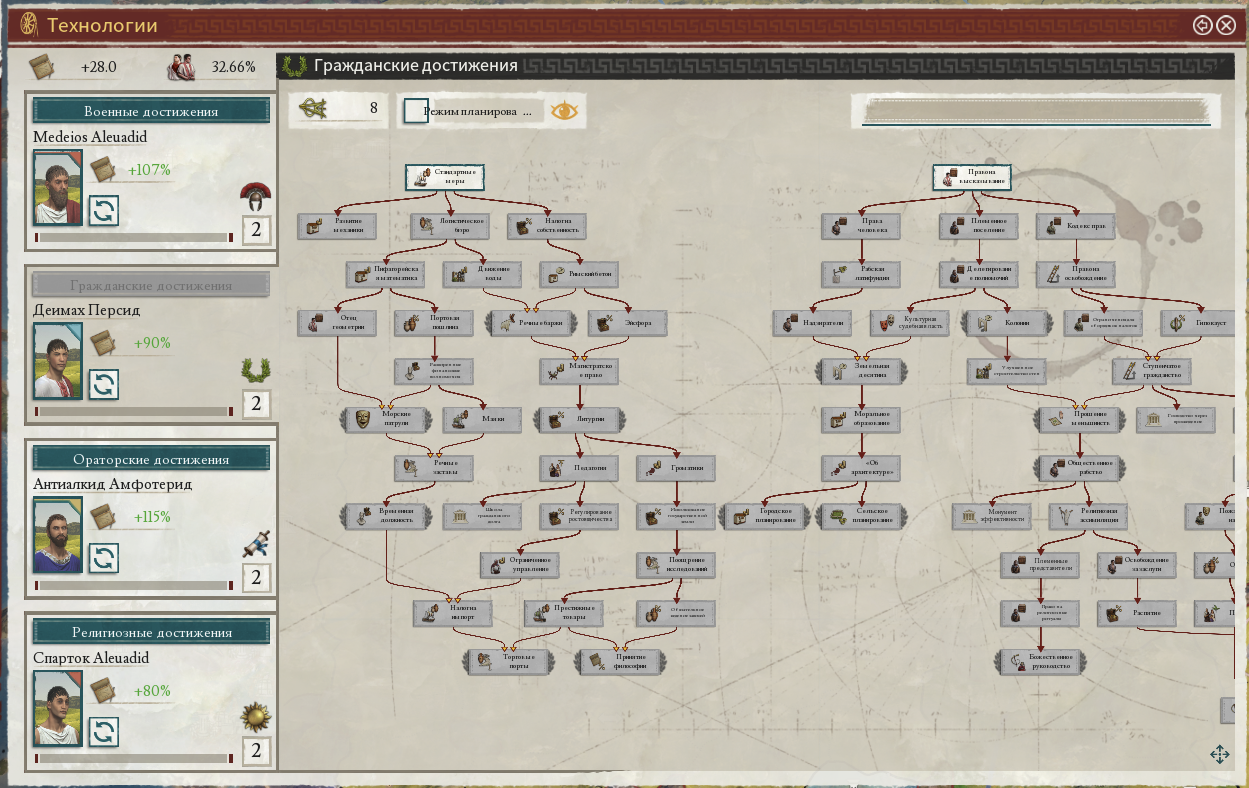Viewport: 1249px width, 788px height.
Task: Click the portrait of Деимах Персид
Action: (58, 362)
